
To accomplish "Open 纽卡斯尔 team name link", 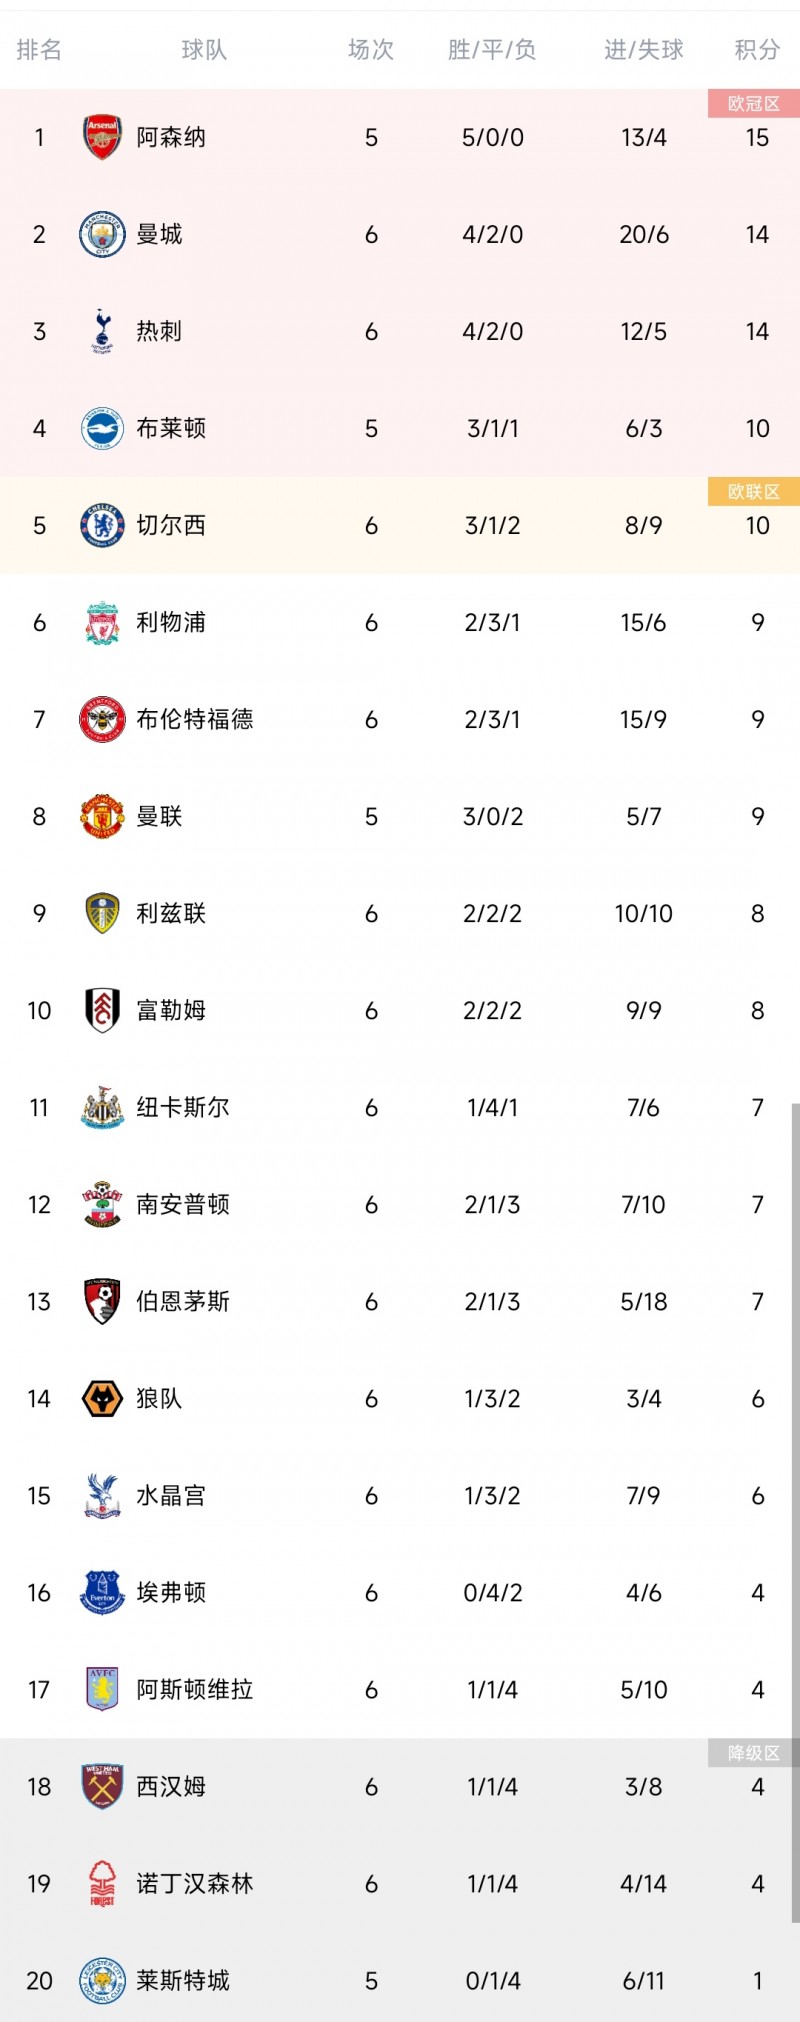I will (183, 1107).
